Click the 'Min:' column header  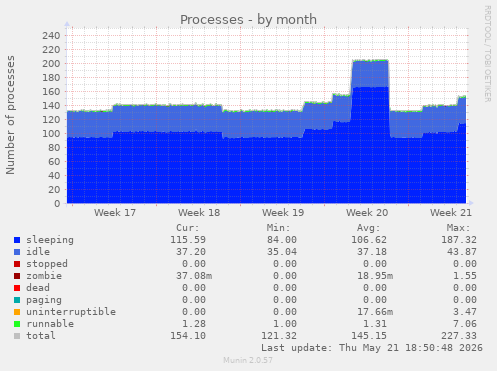[278, 228]
